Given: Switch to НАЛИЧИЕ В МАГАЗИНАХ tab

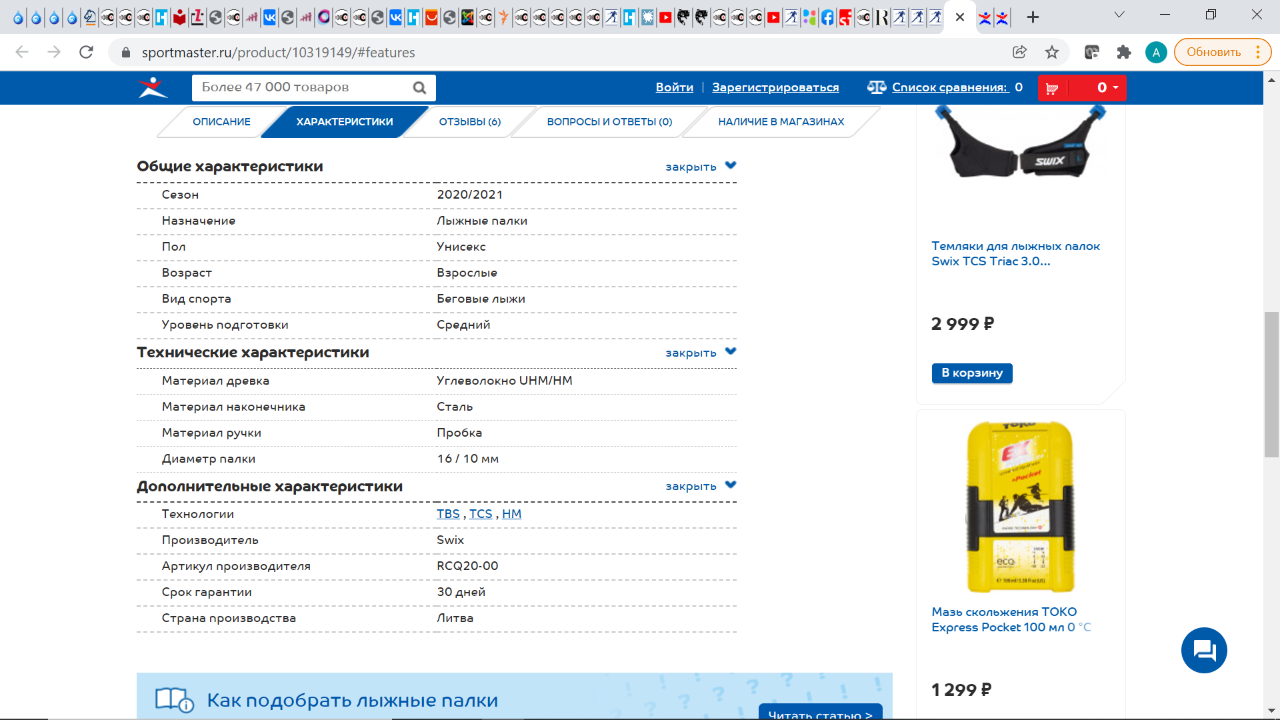Looking at the screenshot, I should point(781,122).
